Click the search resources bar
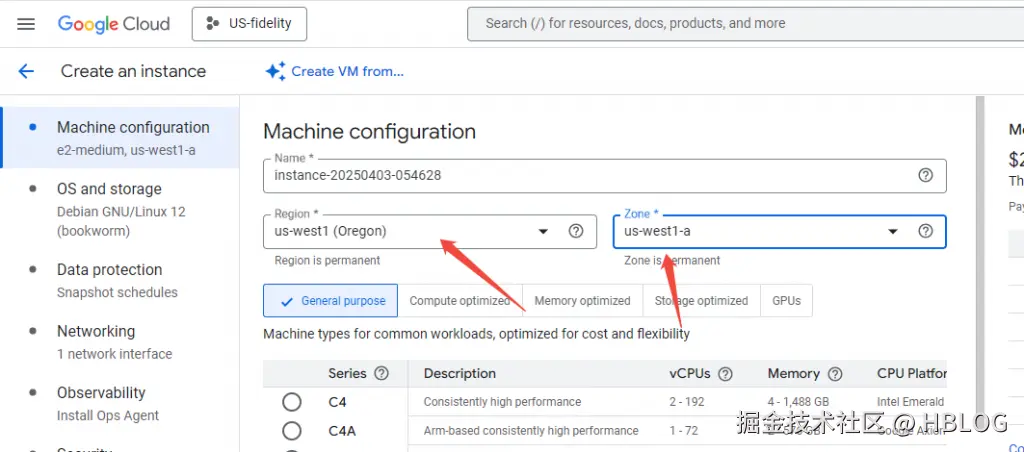The image size is (1024, 452). point(740,24)
